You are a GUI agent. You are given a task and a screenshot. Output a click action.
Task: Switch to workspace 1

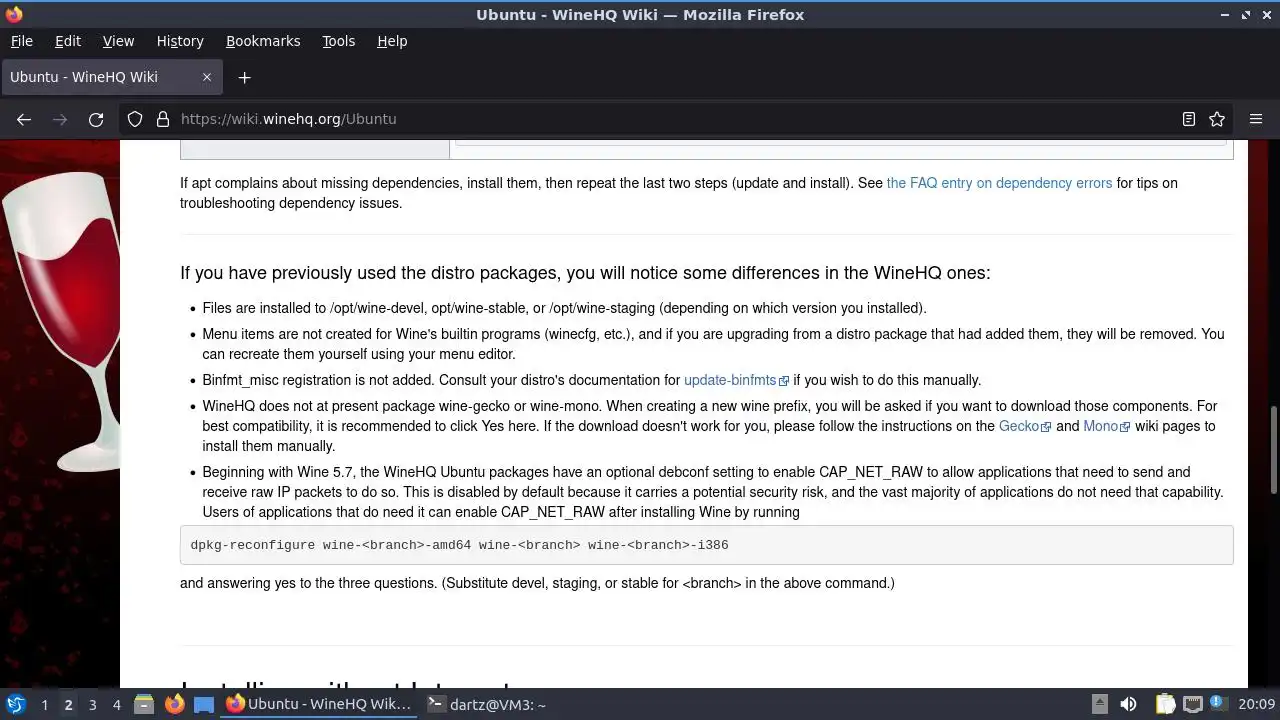[44, 704]
